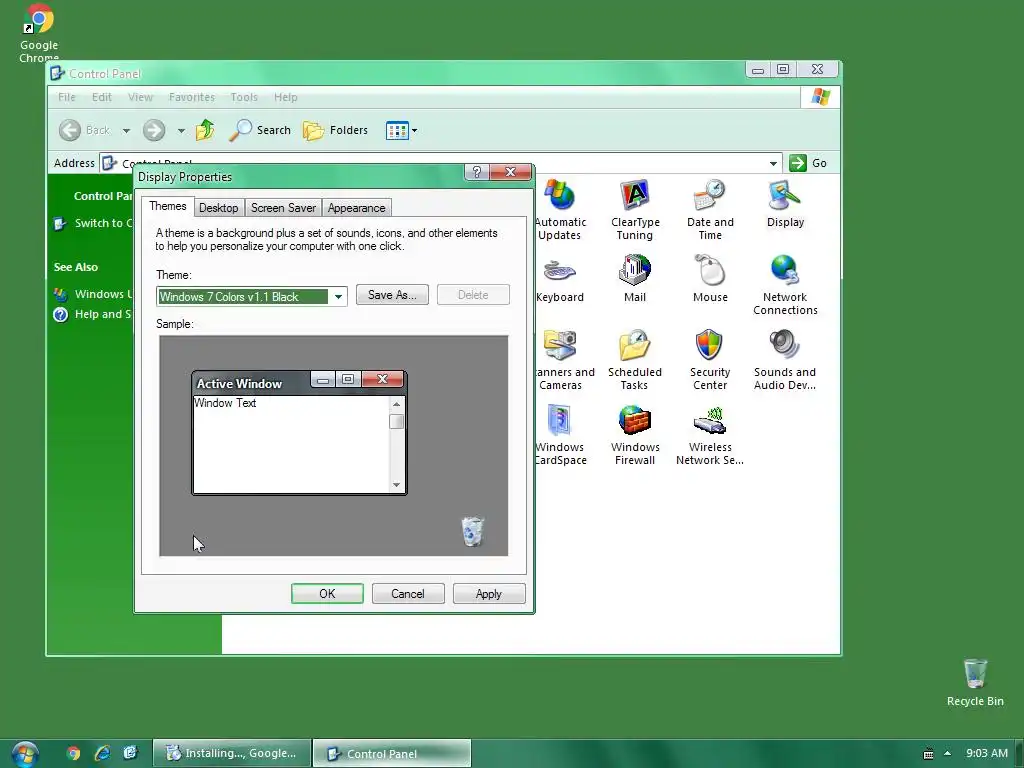This screenshot has width=1024, height=768.
Task: Open the Tools menu
Action: tap(244, 97)
